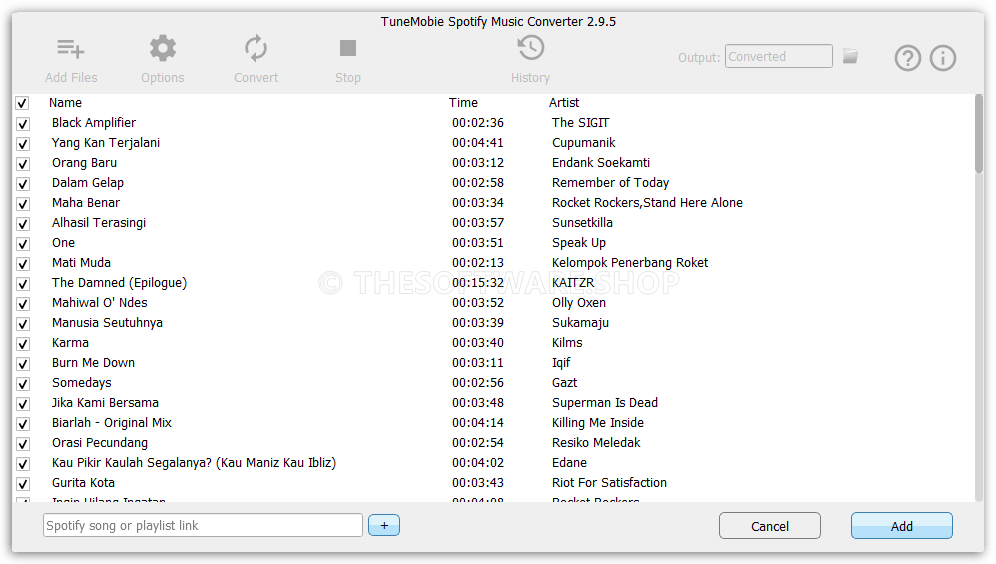Uncheck The Damned (Epilogue) checkbox
Image resolution: width=996 pixels, height=564 pixels.
(23, 284)
